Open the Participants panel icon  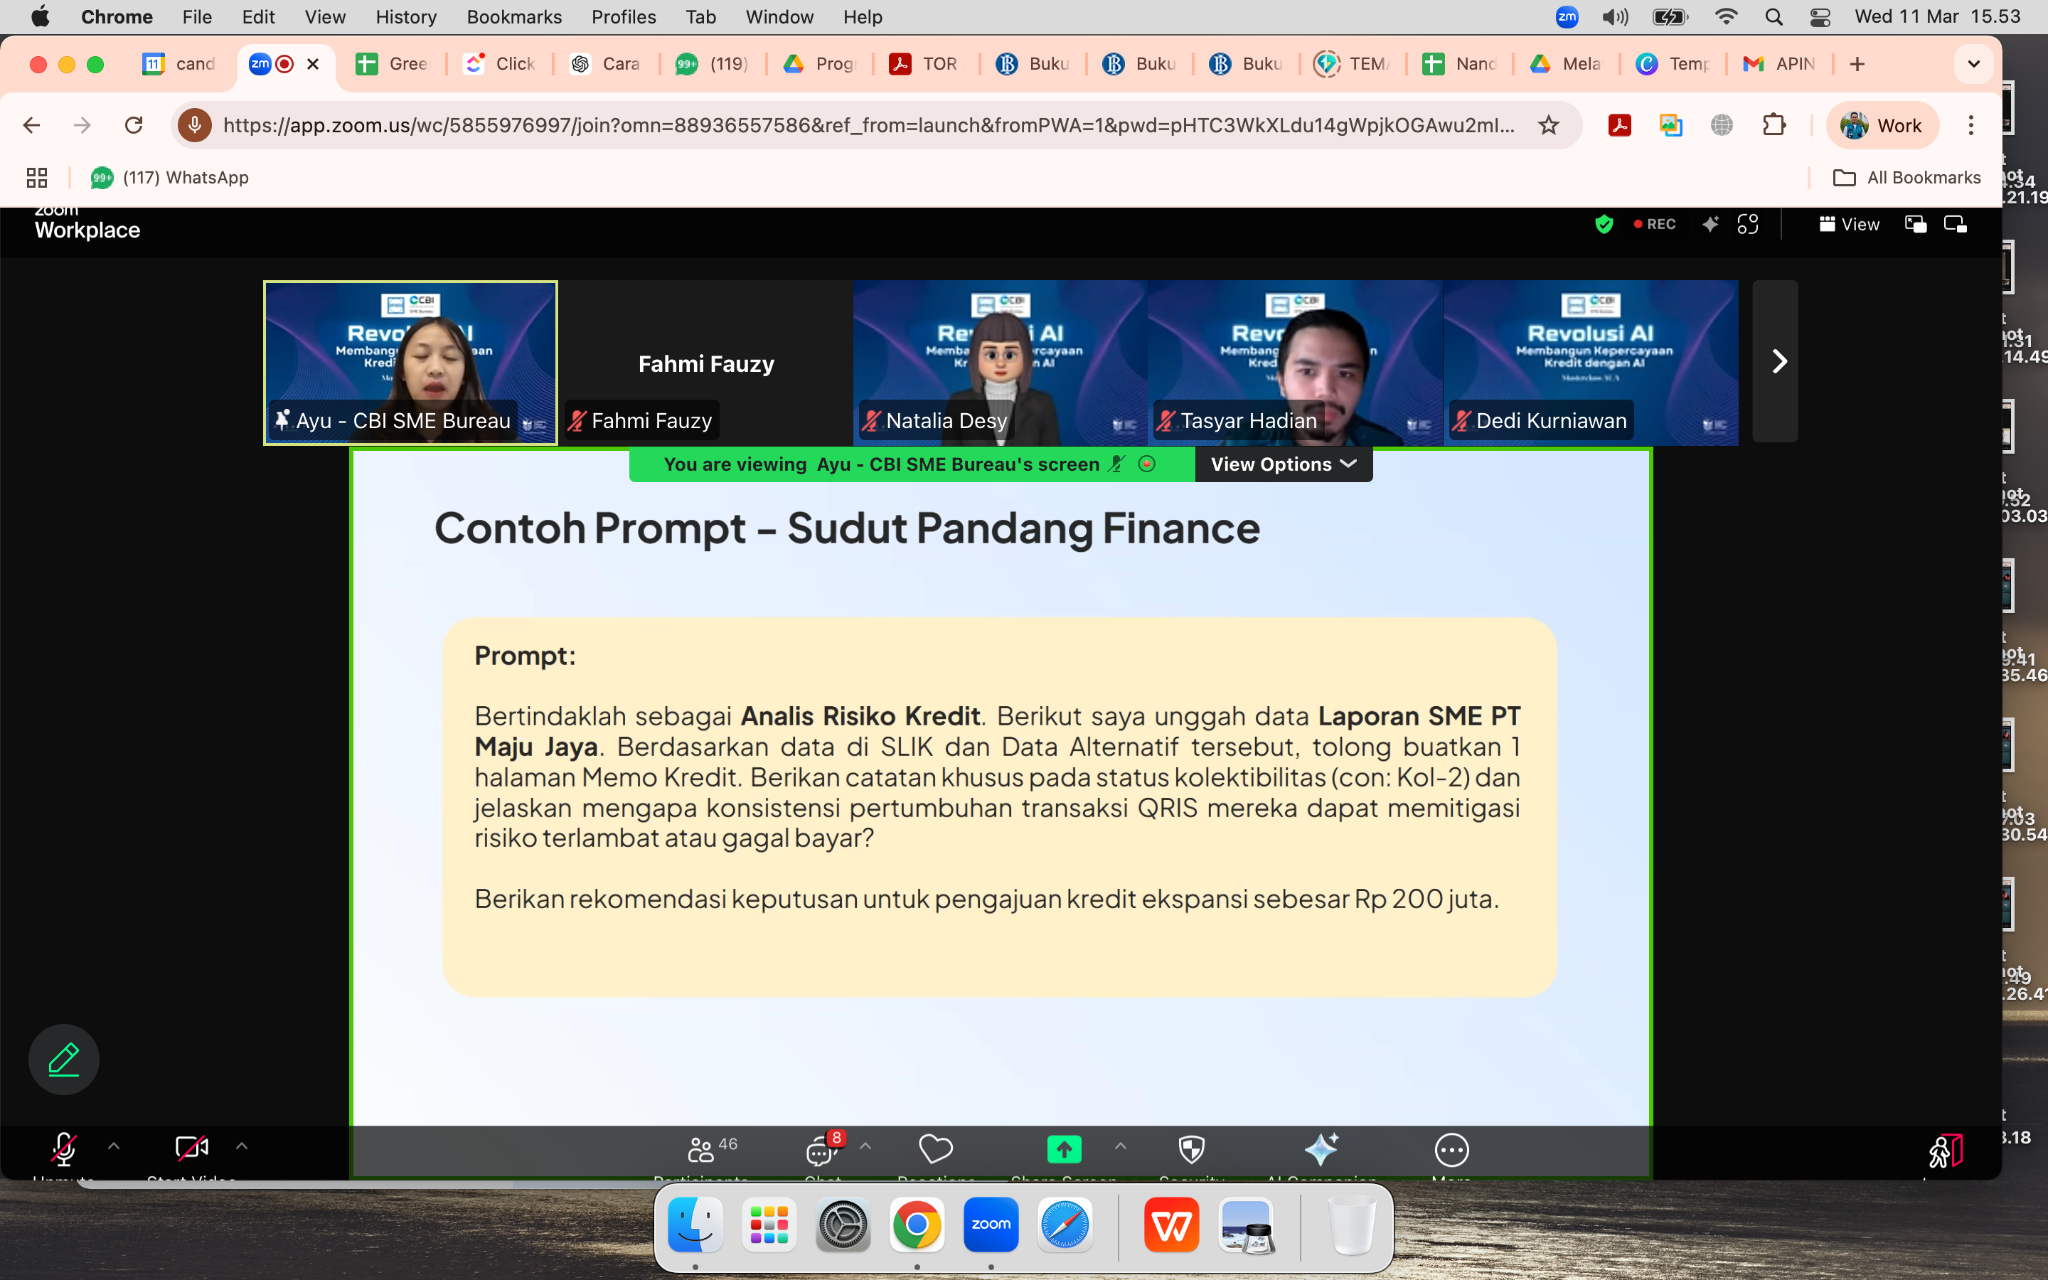click(701, 1150)
